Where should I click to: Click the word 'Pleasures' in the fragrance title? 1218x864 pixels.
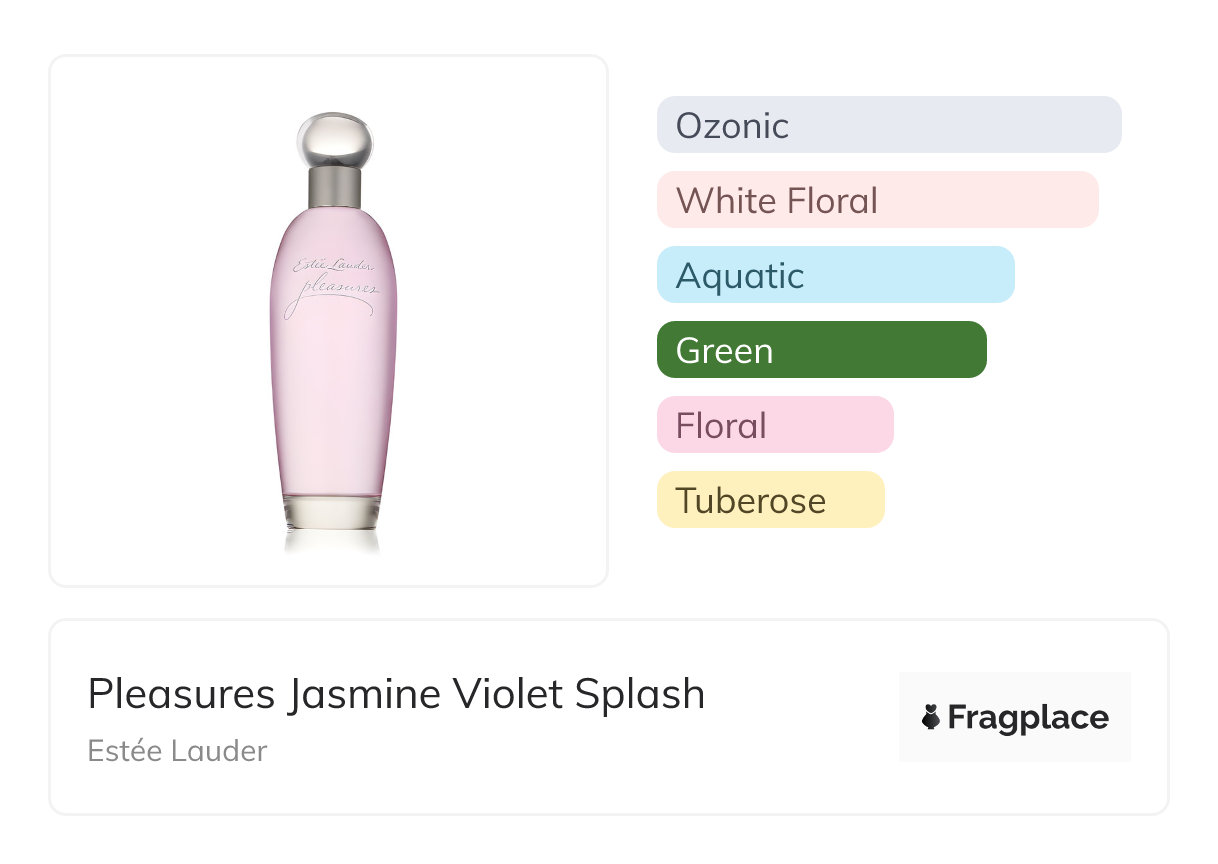pyautogui.click(x=181, y=694)
